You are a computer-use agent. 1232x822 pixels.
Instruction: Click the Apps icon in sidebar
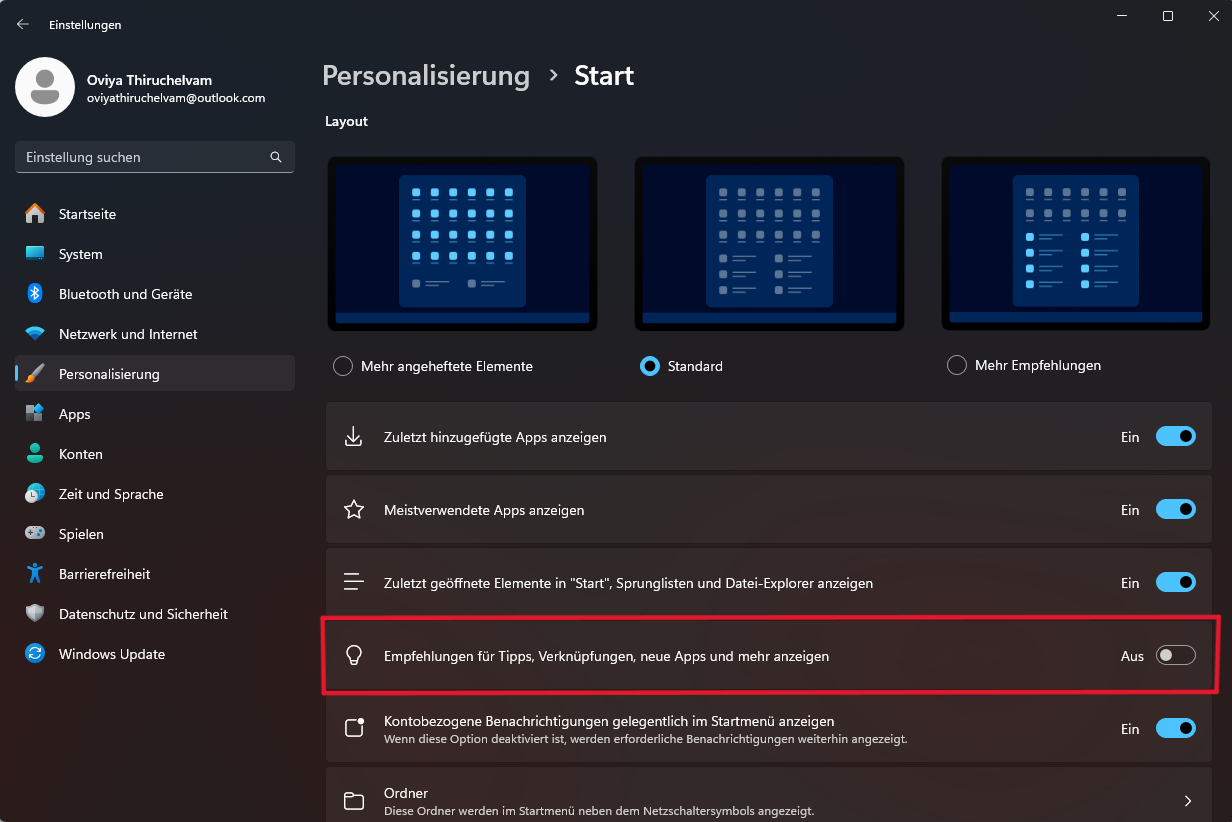pos(35,414)
